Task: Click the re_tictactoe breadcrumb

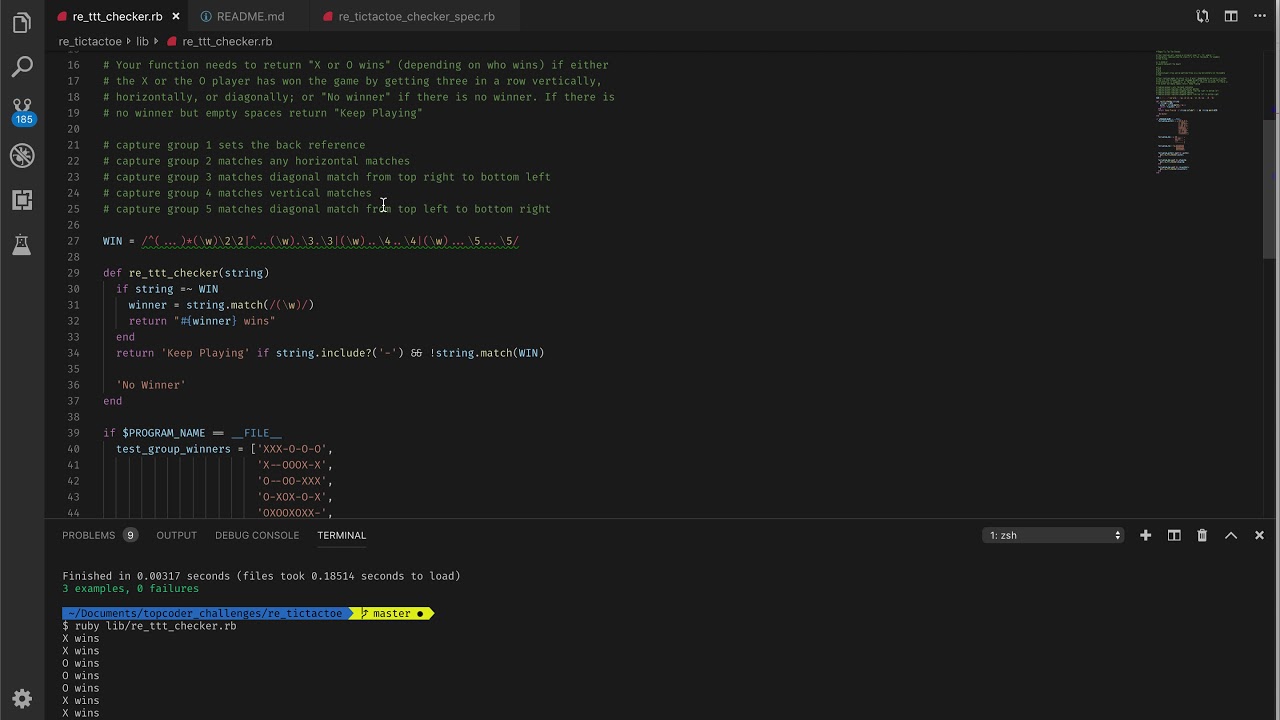Action: (x=90, y=41)
